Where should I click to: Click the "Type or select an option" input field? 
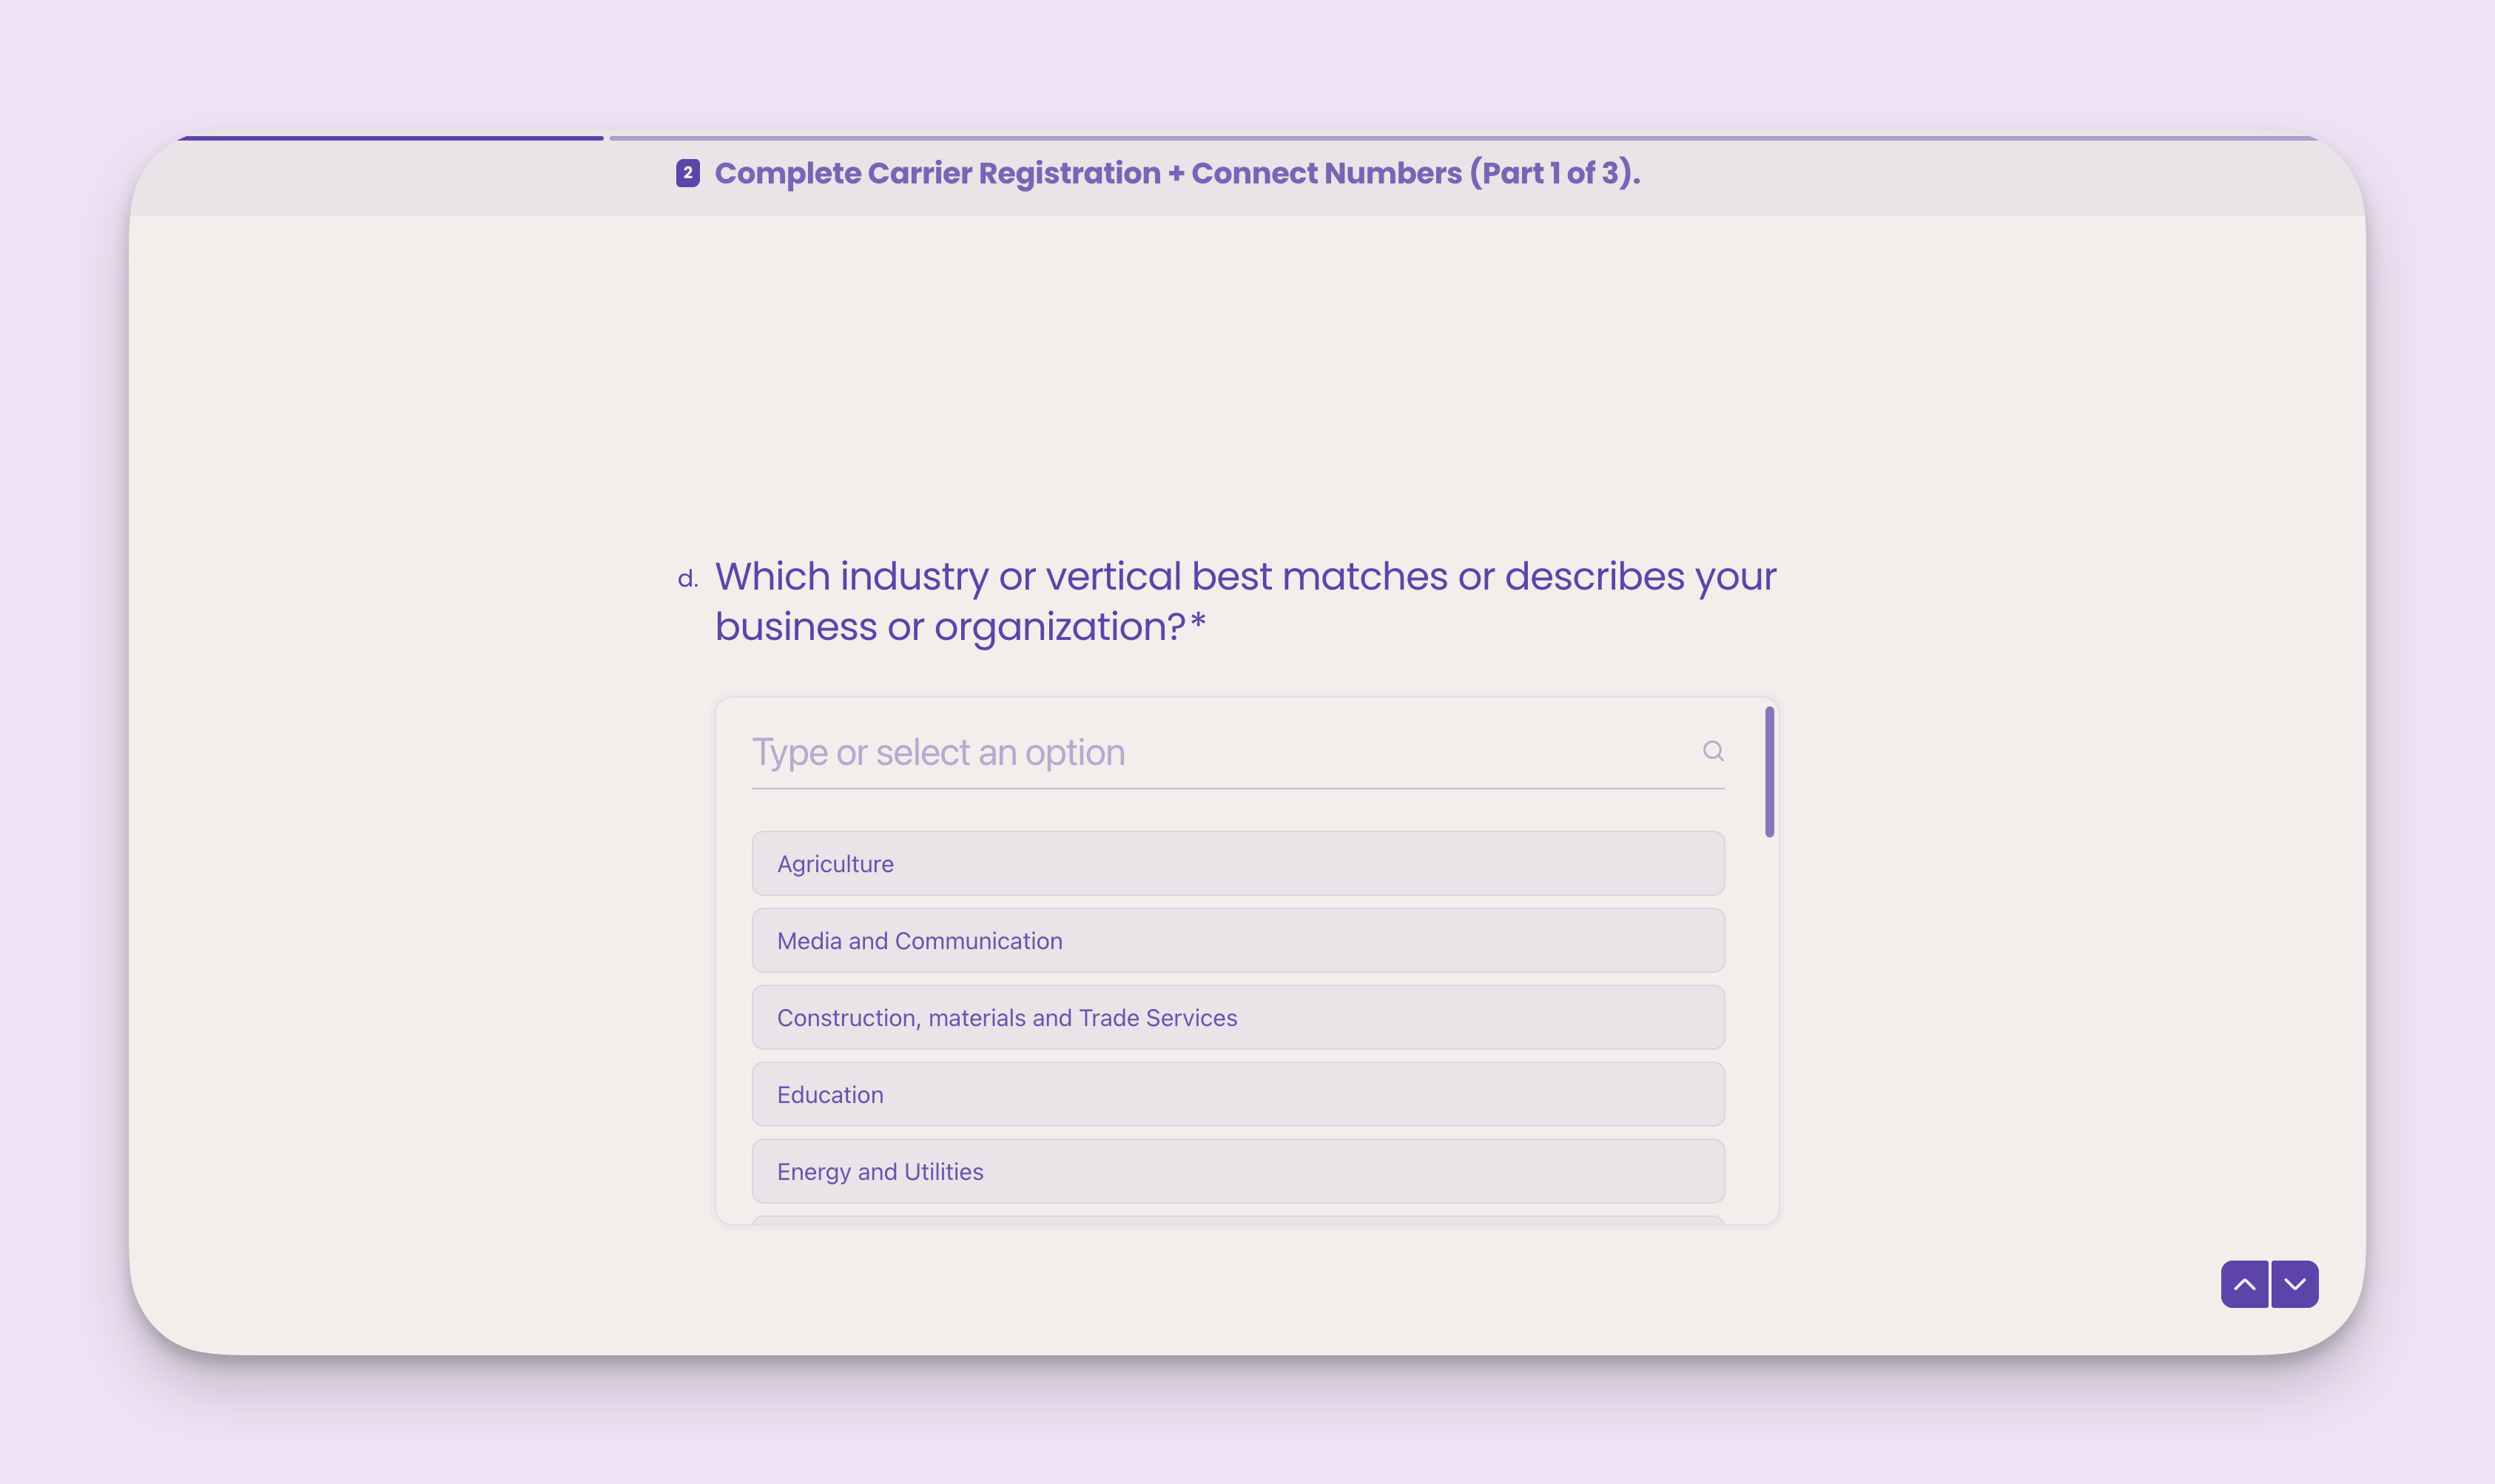click(x=1100, y=751)
